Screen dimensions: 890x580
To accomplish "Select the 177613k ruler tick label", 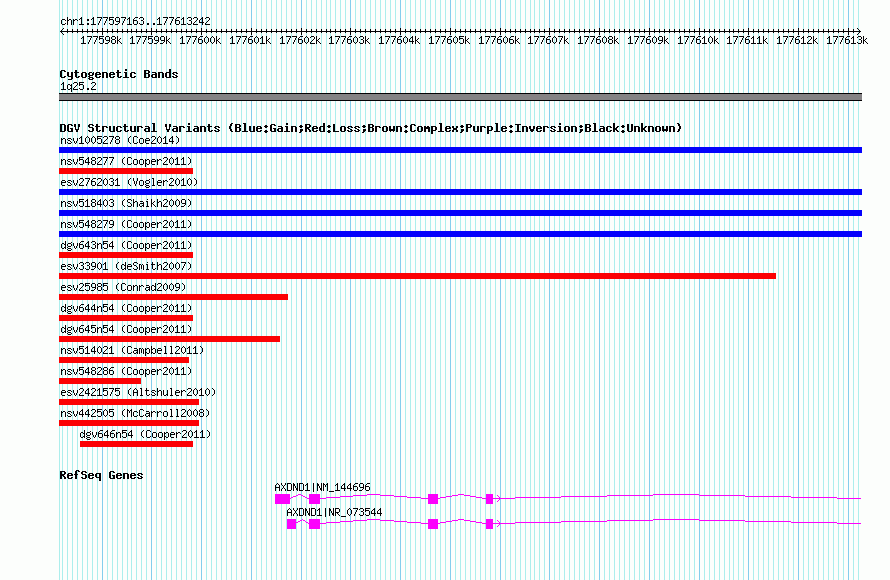I will pos(847,40).
